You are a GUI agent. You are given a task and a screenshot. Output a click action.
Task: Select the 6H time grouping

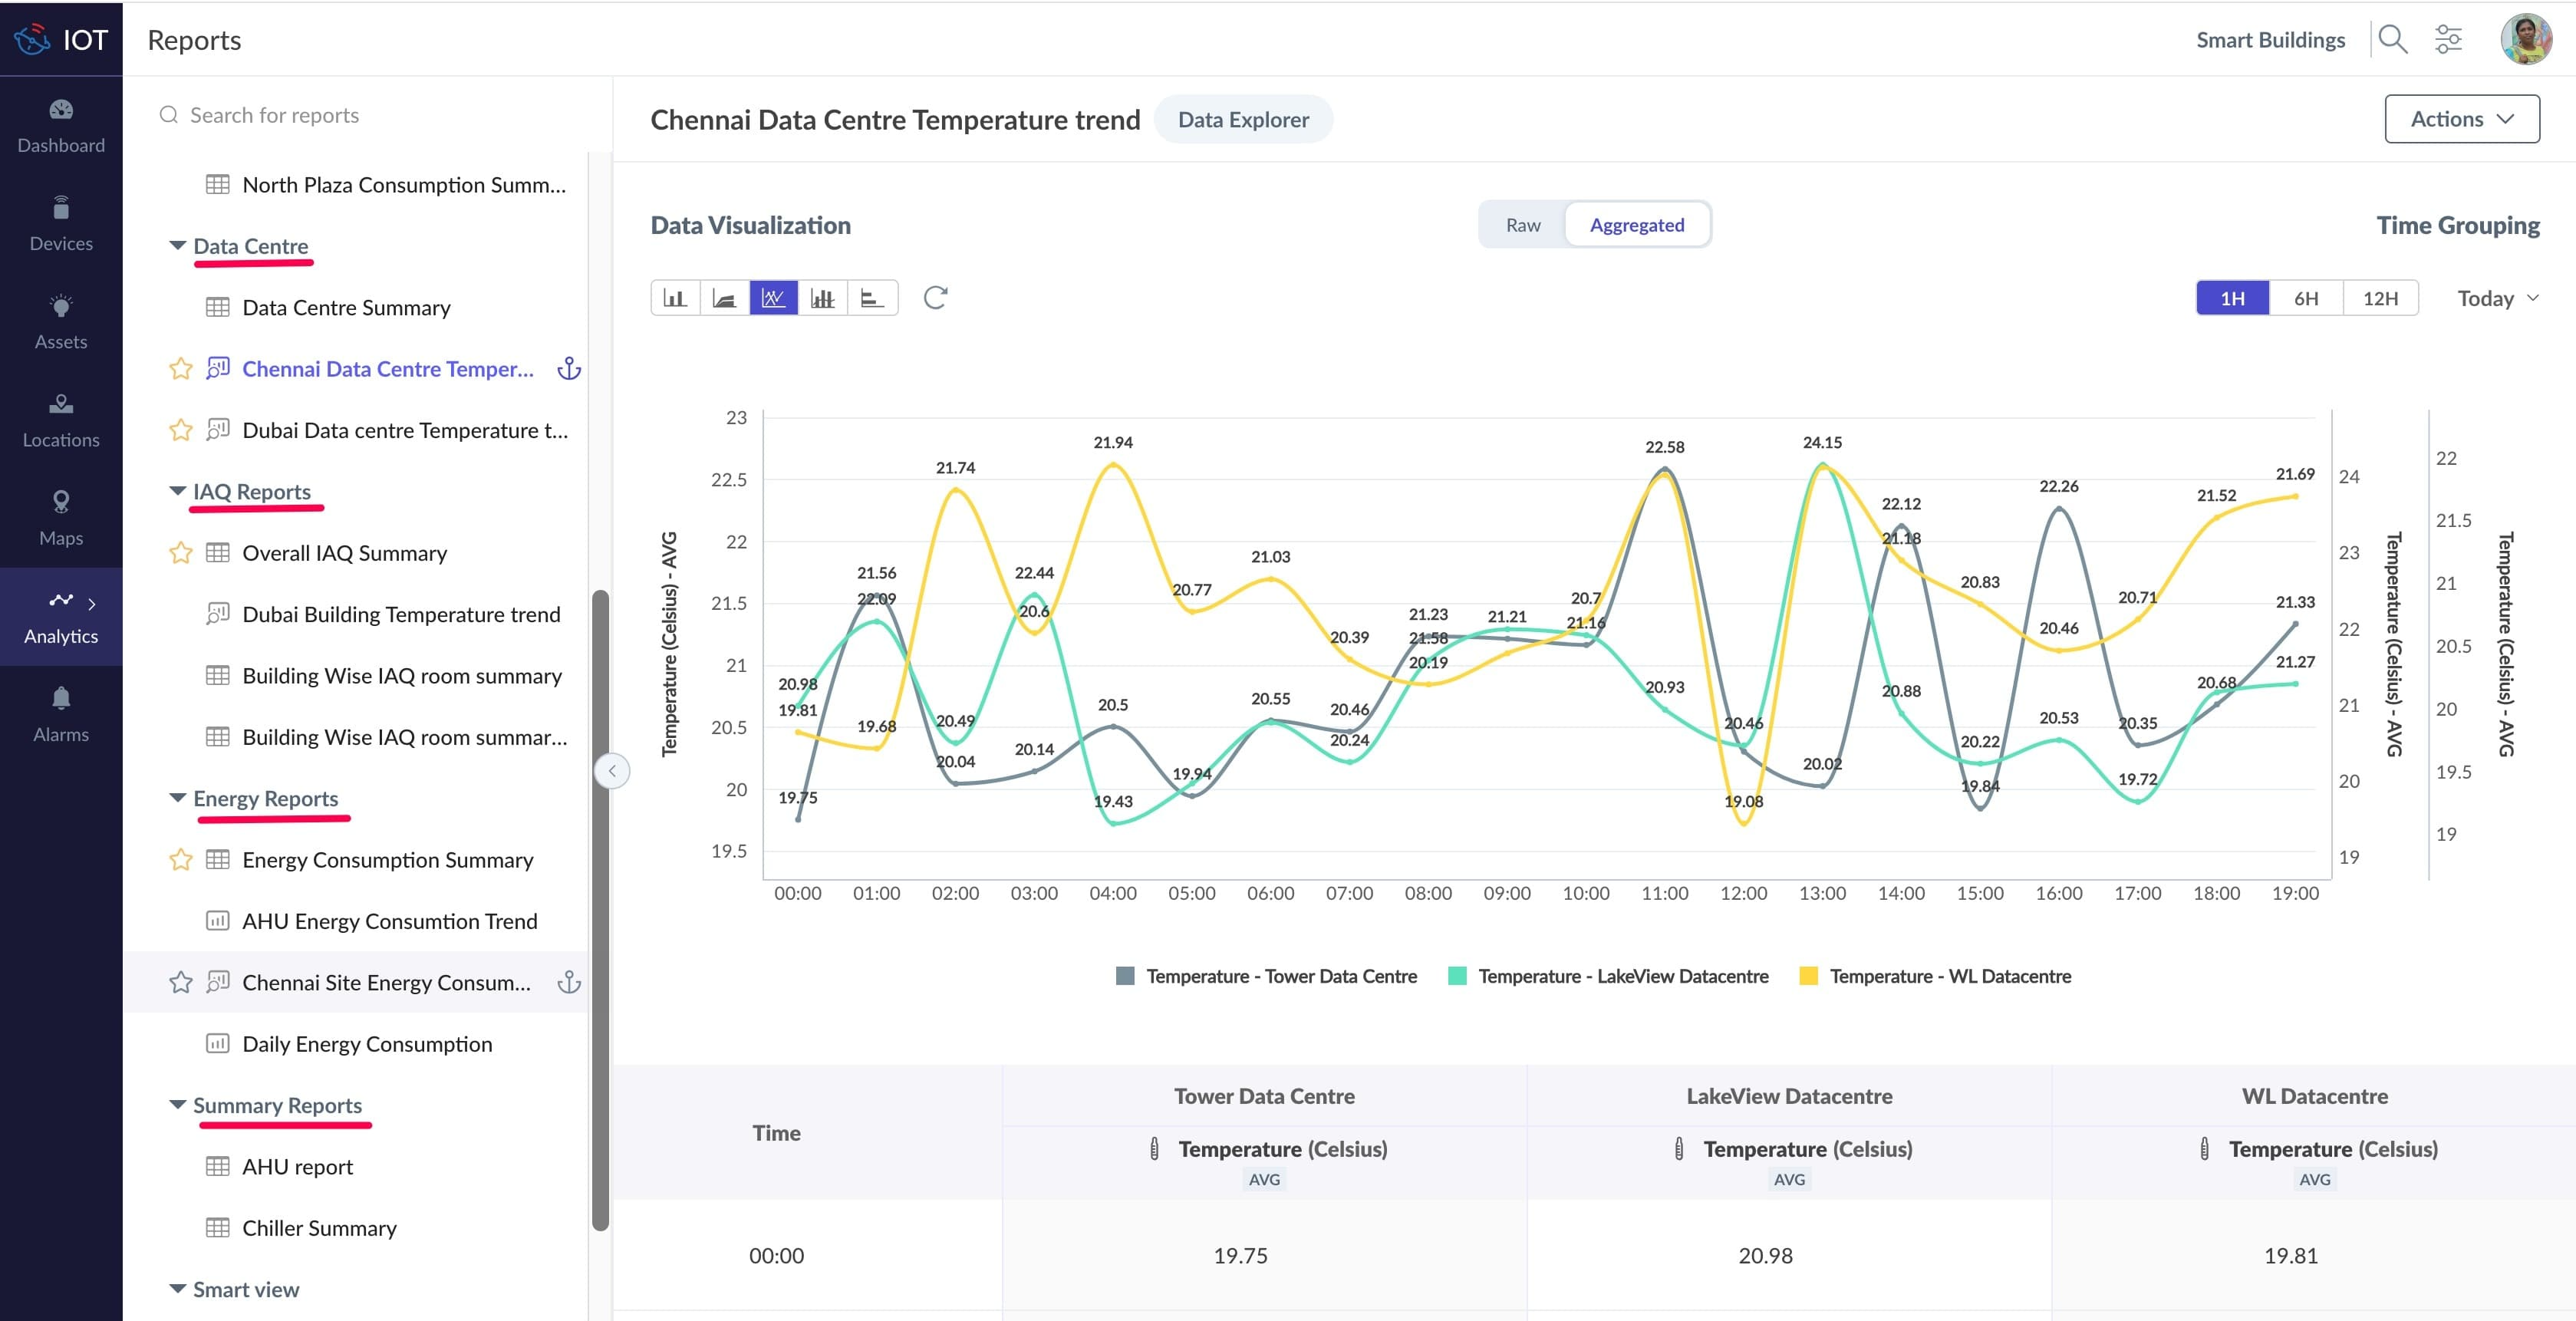2306,298
